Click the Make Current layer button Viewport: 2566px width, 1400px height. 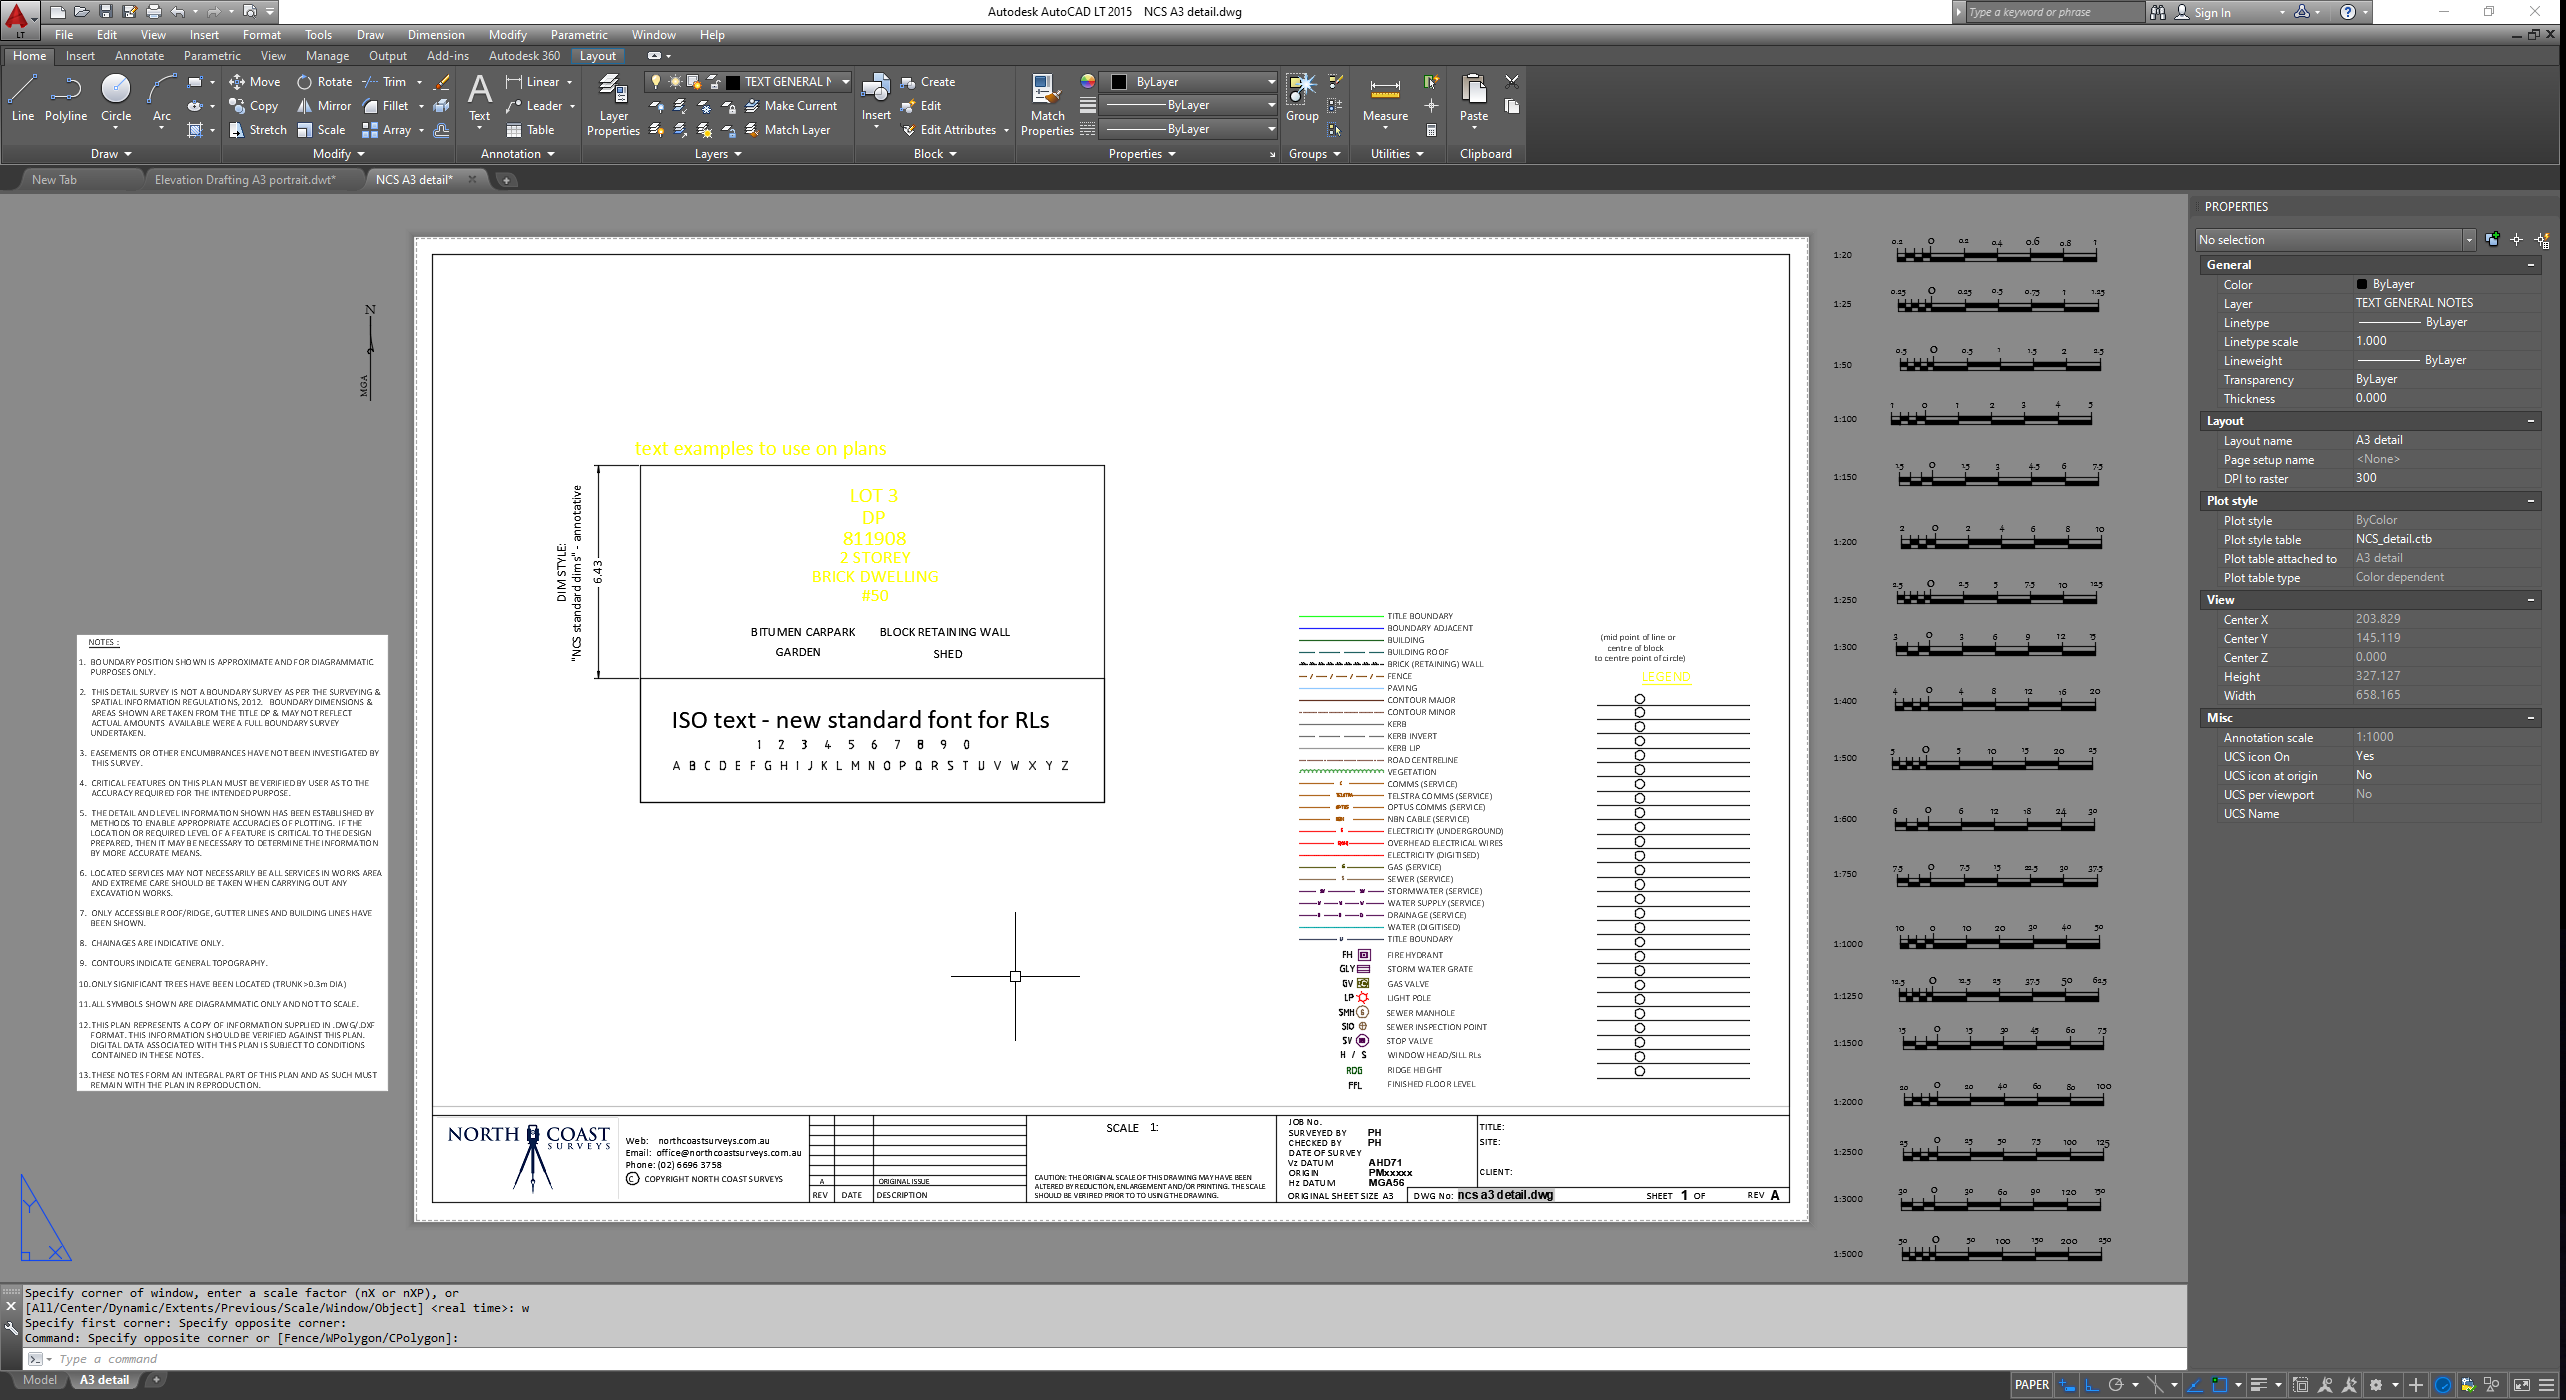coord(791,106)
